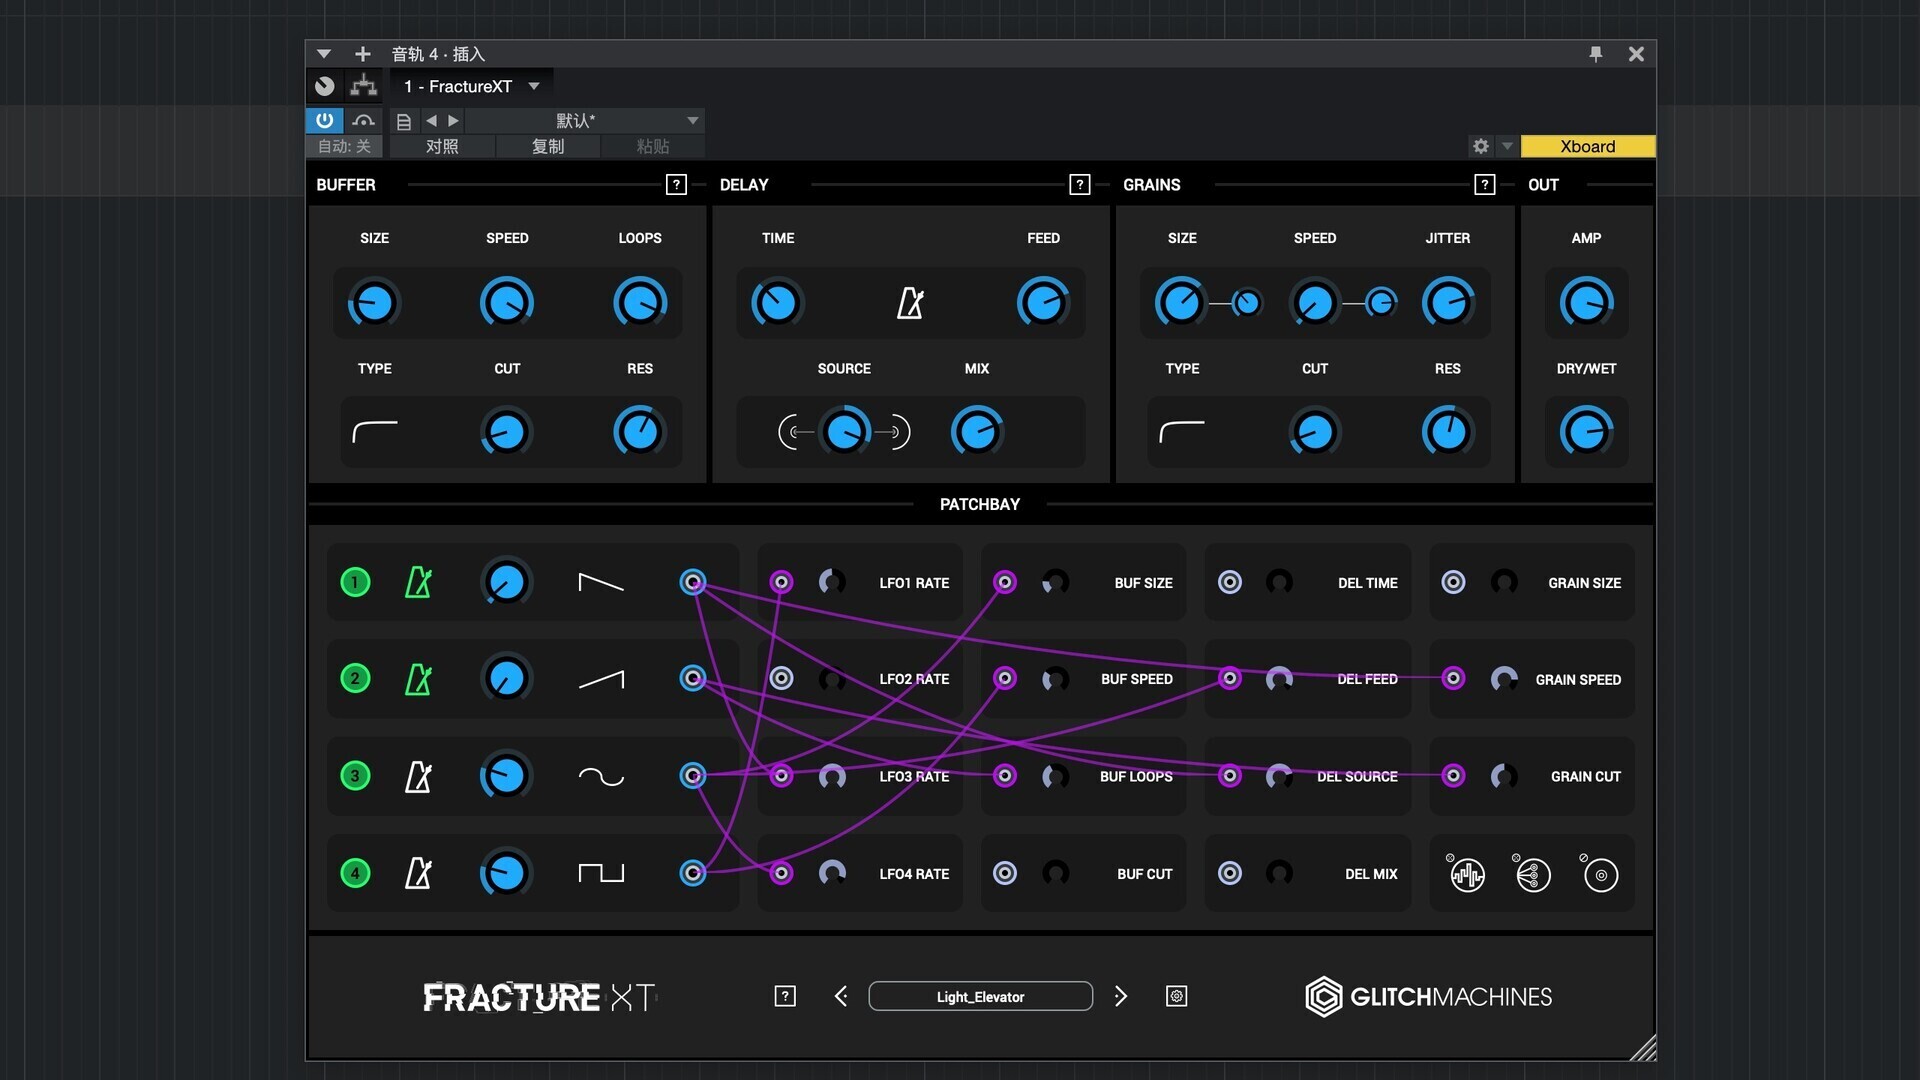Screen dimensions: 1920x1080
Task: Toggle LFO 1 tempo sync metronome
Action: coord(418,582)
